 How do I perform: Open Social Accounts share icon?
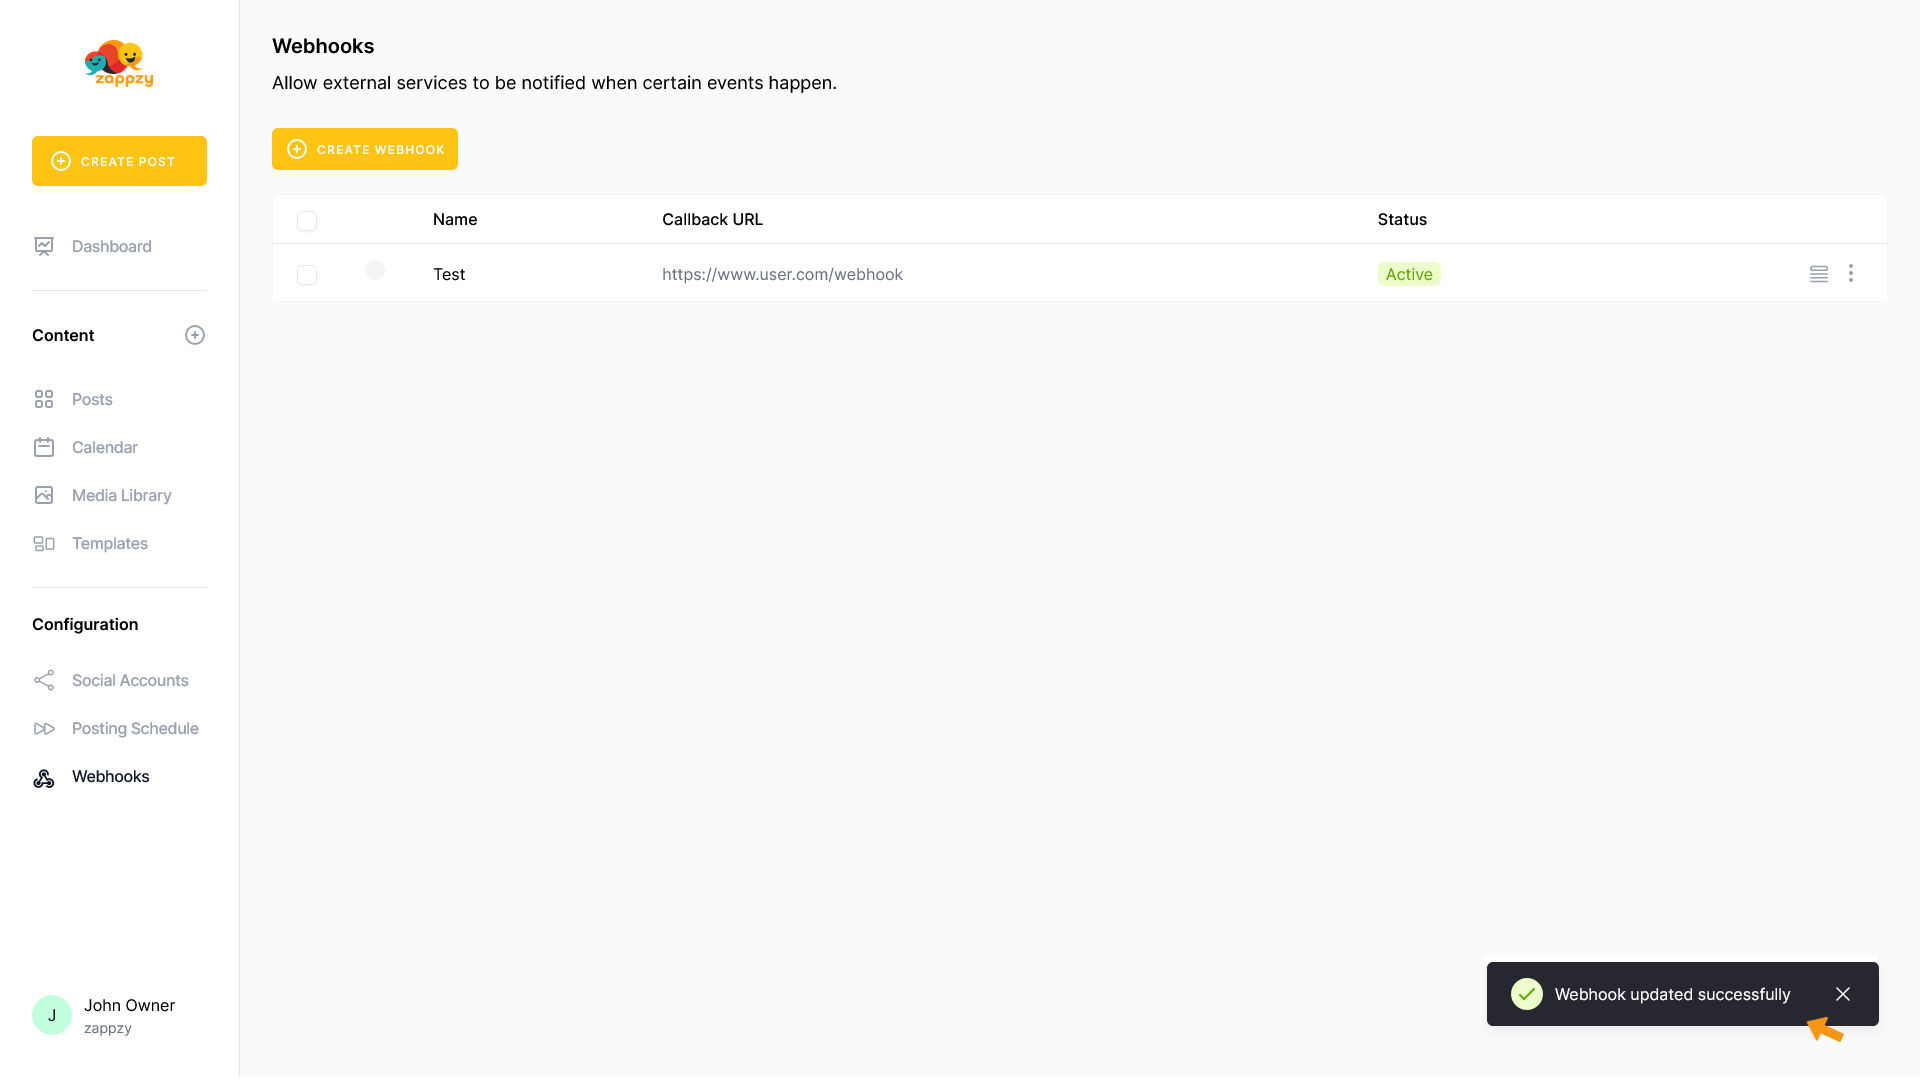[x=44, y=680]
